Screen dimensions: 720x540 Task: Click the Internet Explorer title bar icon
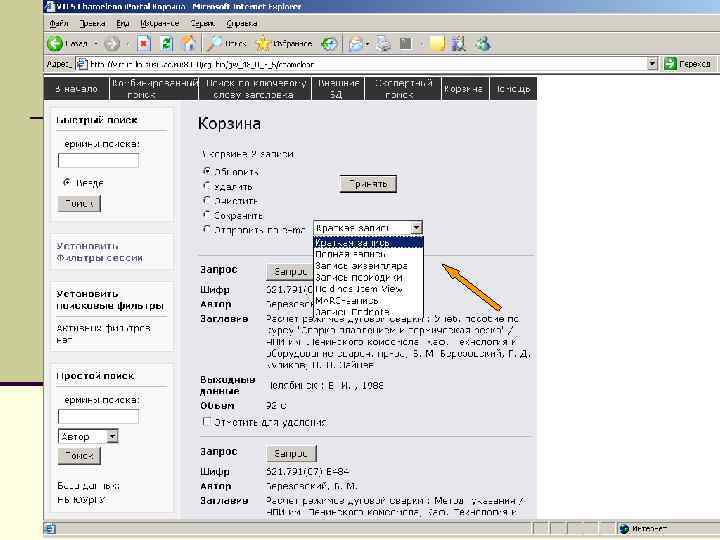(50, 6)
